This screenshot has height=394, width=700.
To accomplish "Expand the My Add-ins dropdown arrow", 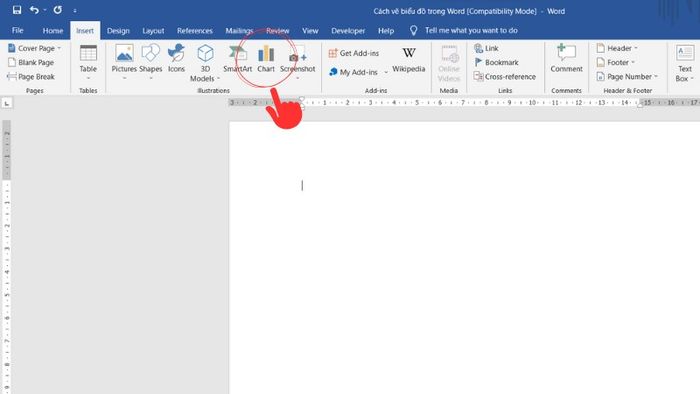I will pos(386,72).
